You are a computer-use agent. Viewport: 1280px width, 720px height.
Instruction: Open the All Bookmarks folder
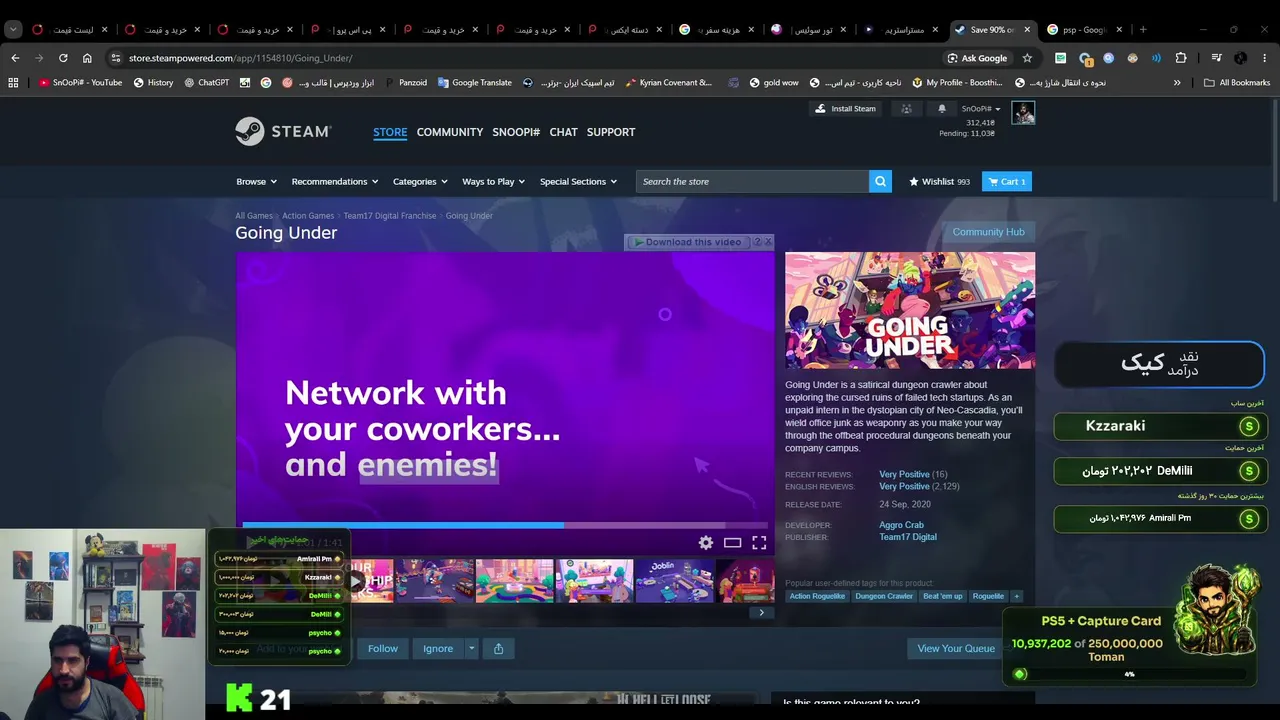tap(1237, 82)
